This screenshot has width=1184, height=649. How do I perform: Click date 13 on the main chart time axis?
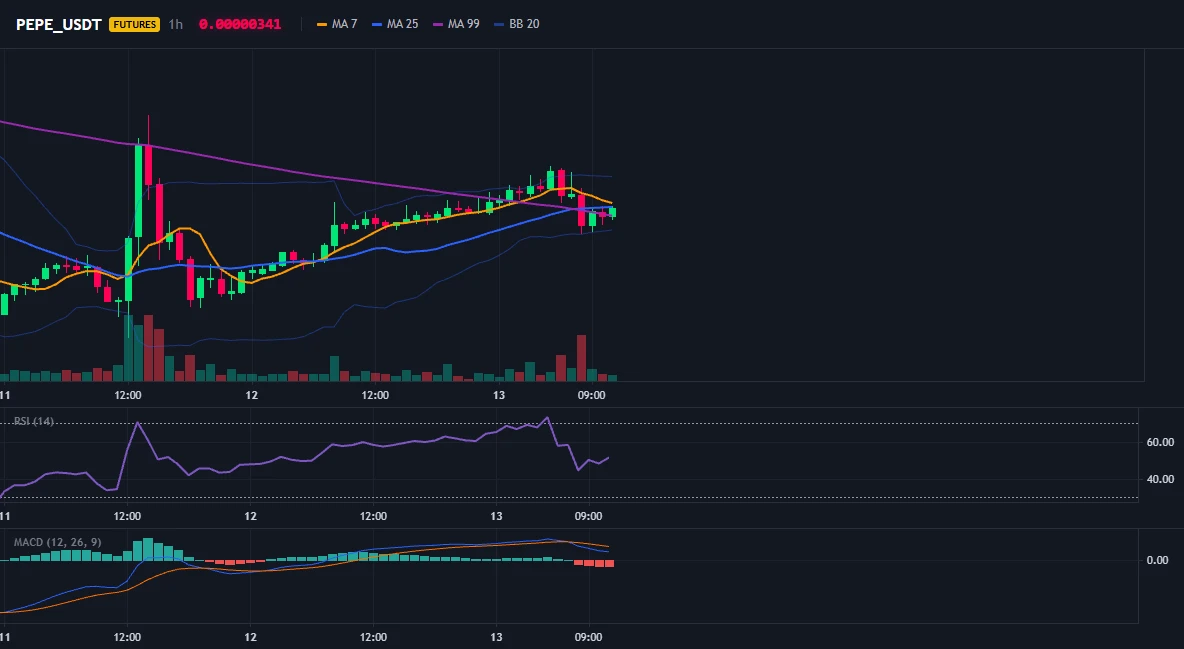point(498,395)
